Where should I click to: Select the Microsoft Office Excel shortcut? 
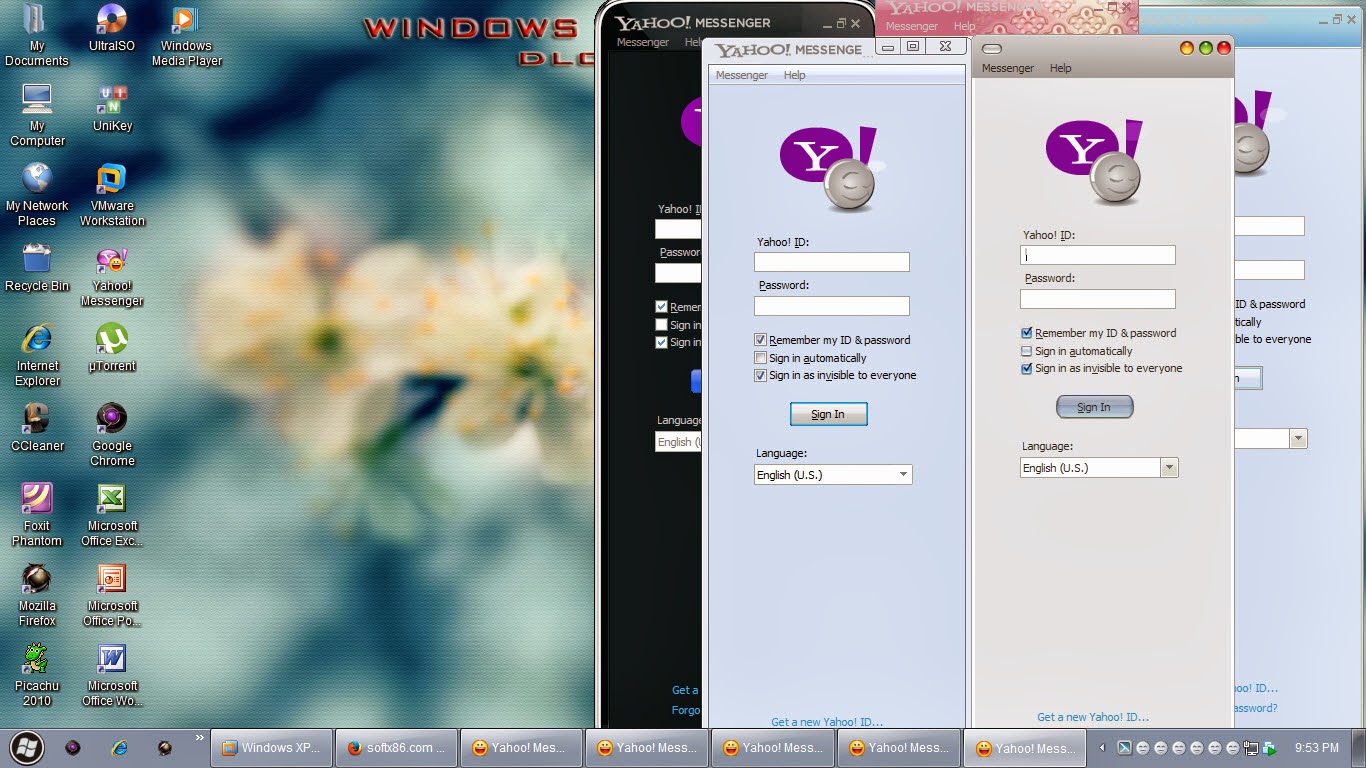click(112, 515)
